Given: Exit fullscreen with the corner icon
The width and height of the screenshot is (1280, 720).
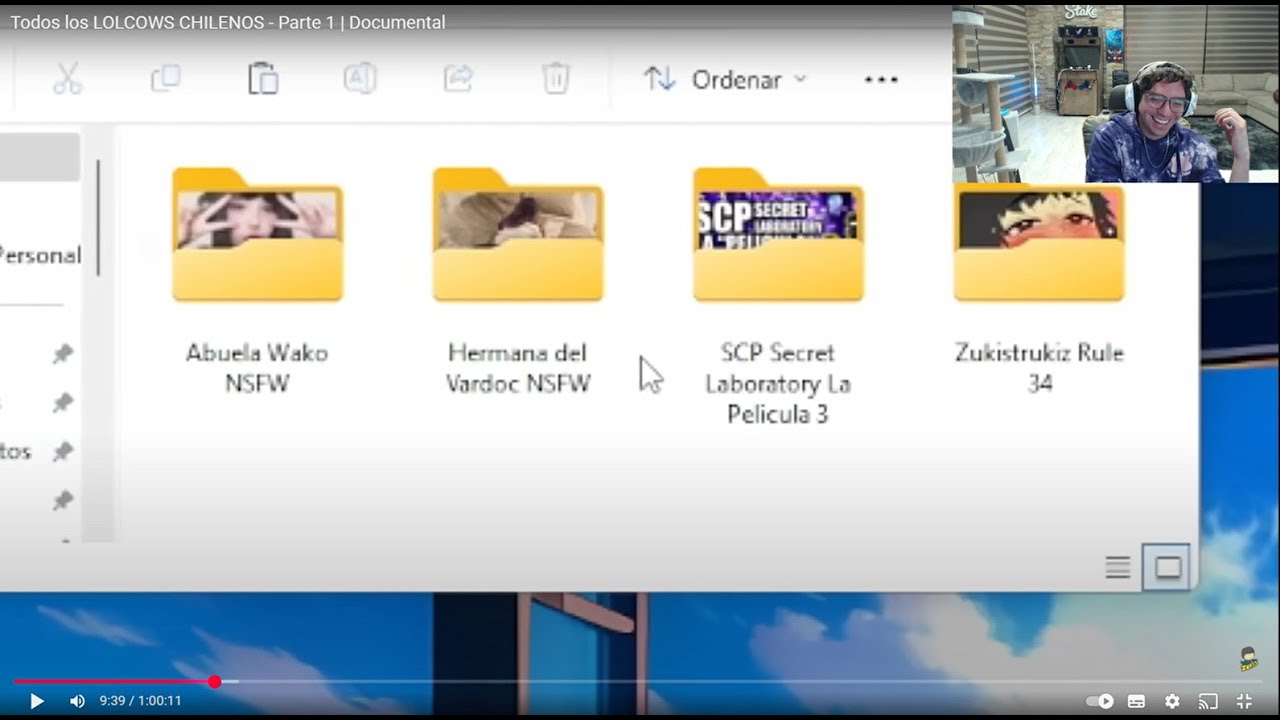Looking at the screenshot, I should pos(1245,701).
